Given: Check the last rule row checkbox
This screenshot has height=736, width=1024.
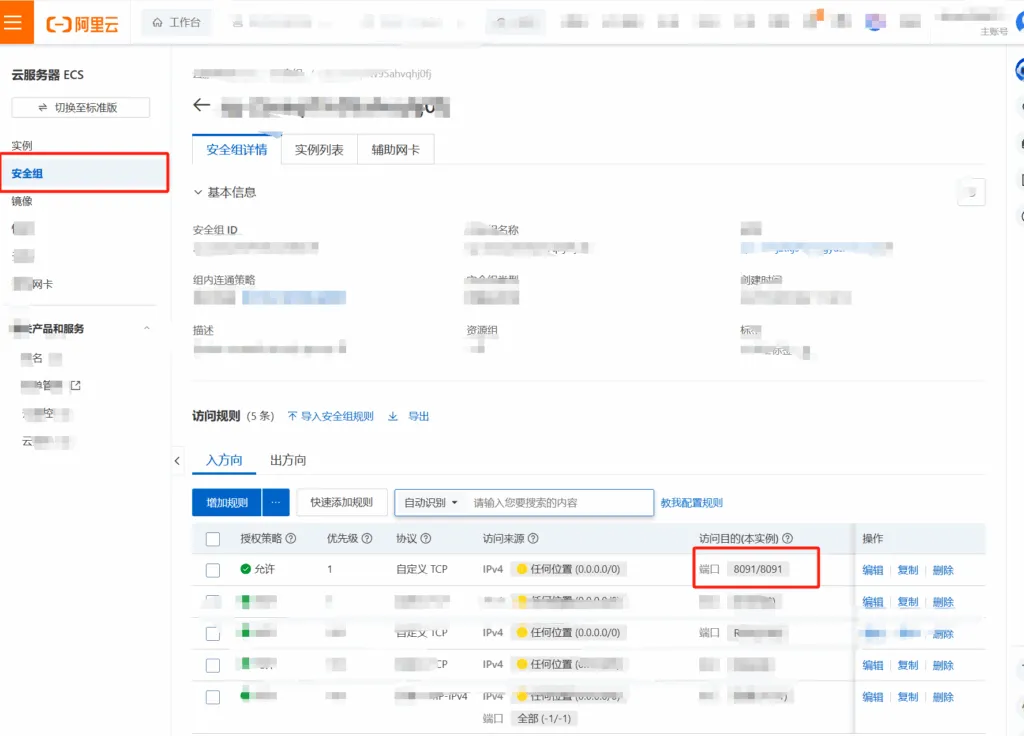Looking at the screenshot, I should point(213,697).
